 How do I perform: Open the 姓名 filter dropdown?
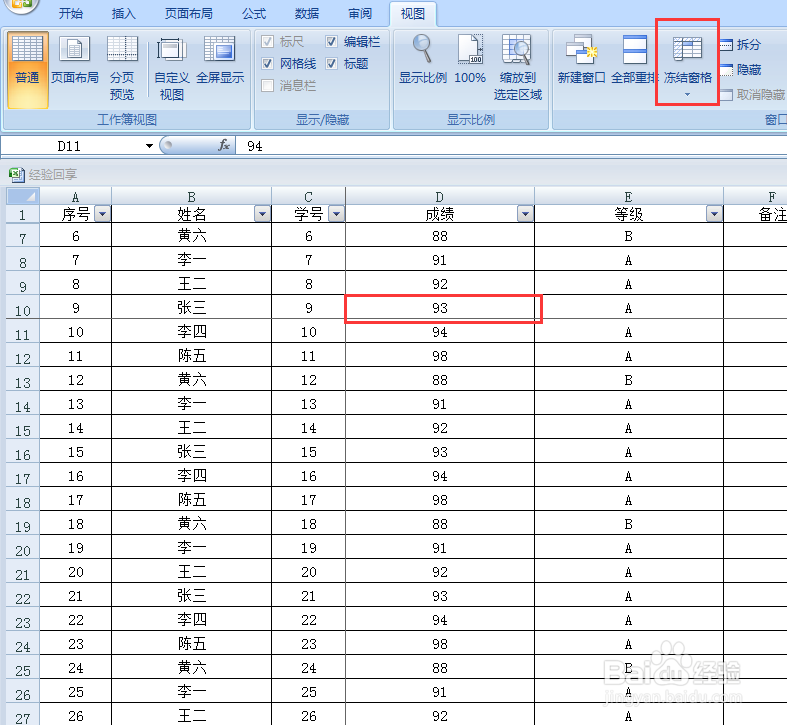262,214
